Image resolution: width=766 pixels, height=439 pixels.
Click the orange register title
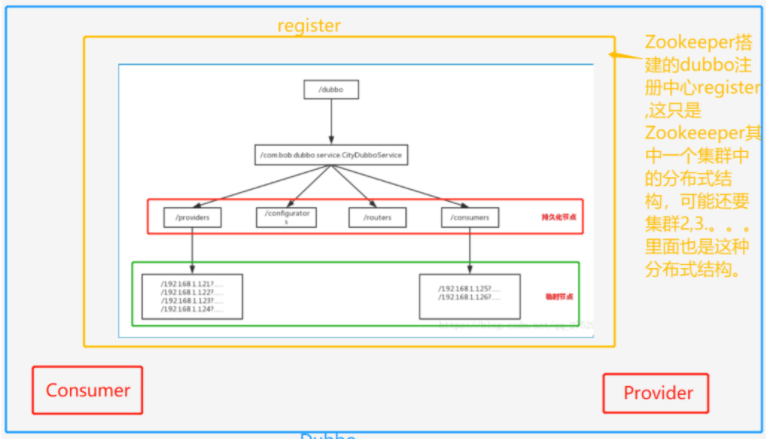coord(309,26)
